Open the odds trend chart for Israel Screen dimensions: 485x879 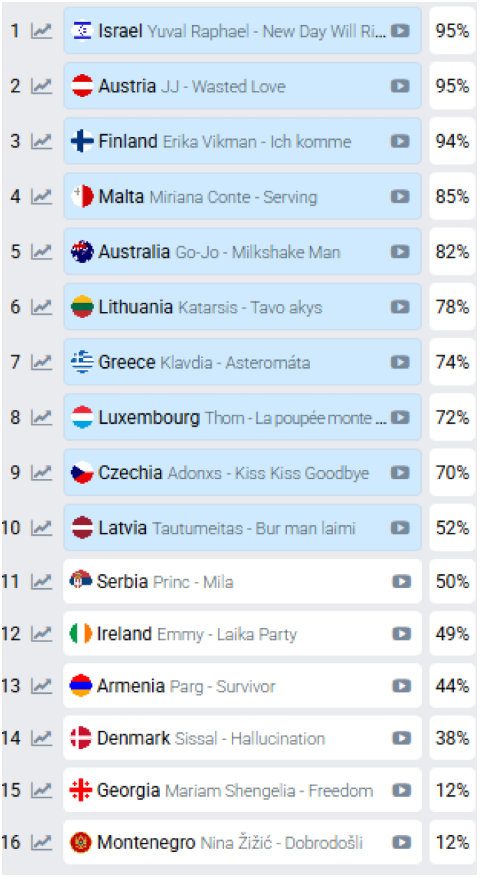coord(41,31)
